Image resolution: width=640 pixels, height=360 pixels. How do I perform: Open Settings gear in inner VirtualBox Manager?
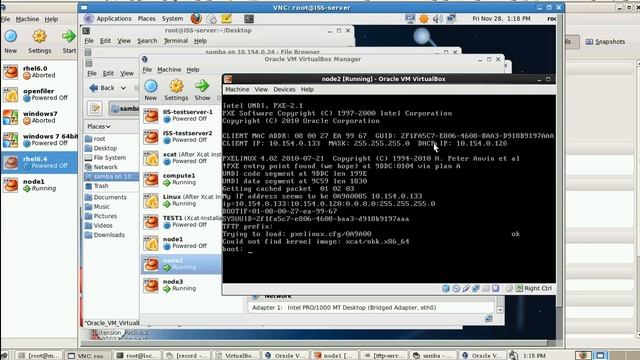tap(176, 86)
